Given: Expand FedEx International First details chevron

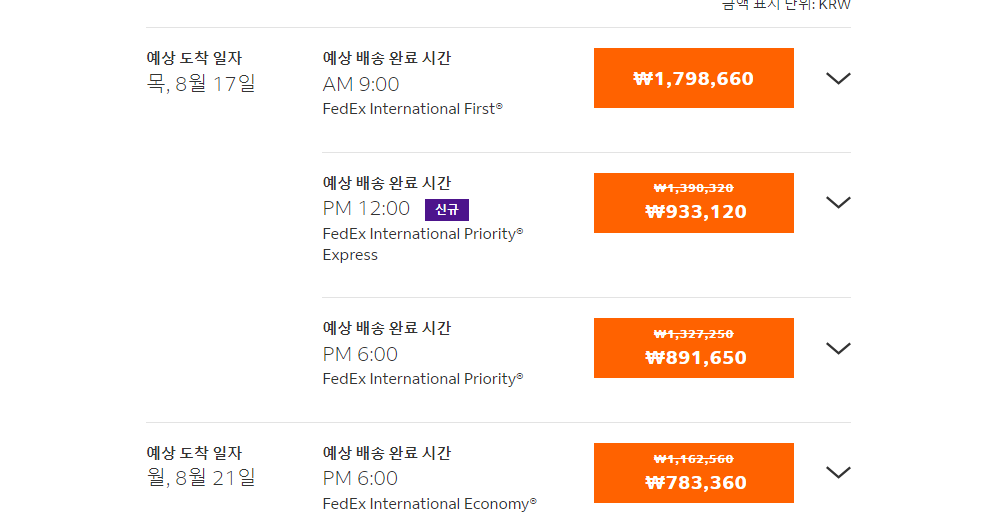Looking at the screenshot, I should 838,78.
